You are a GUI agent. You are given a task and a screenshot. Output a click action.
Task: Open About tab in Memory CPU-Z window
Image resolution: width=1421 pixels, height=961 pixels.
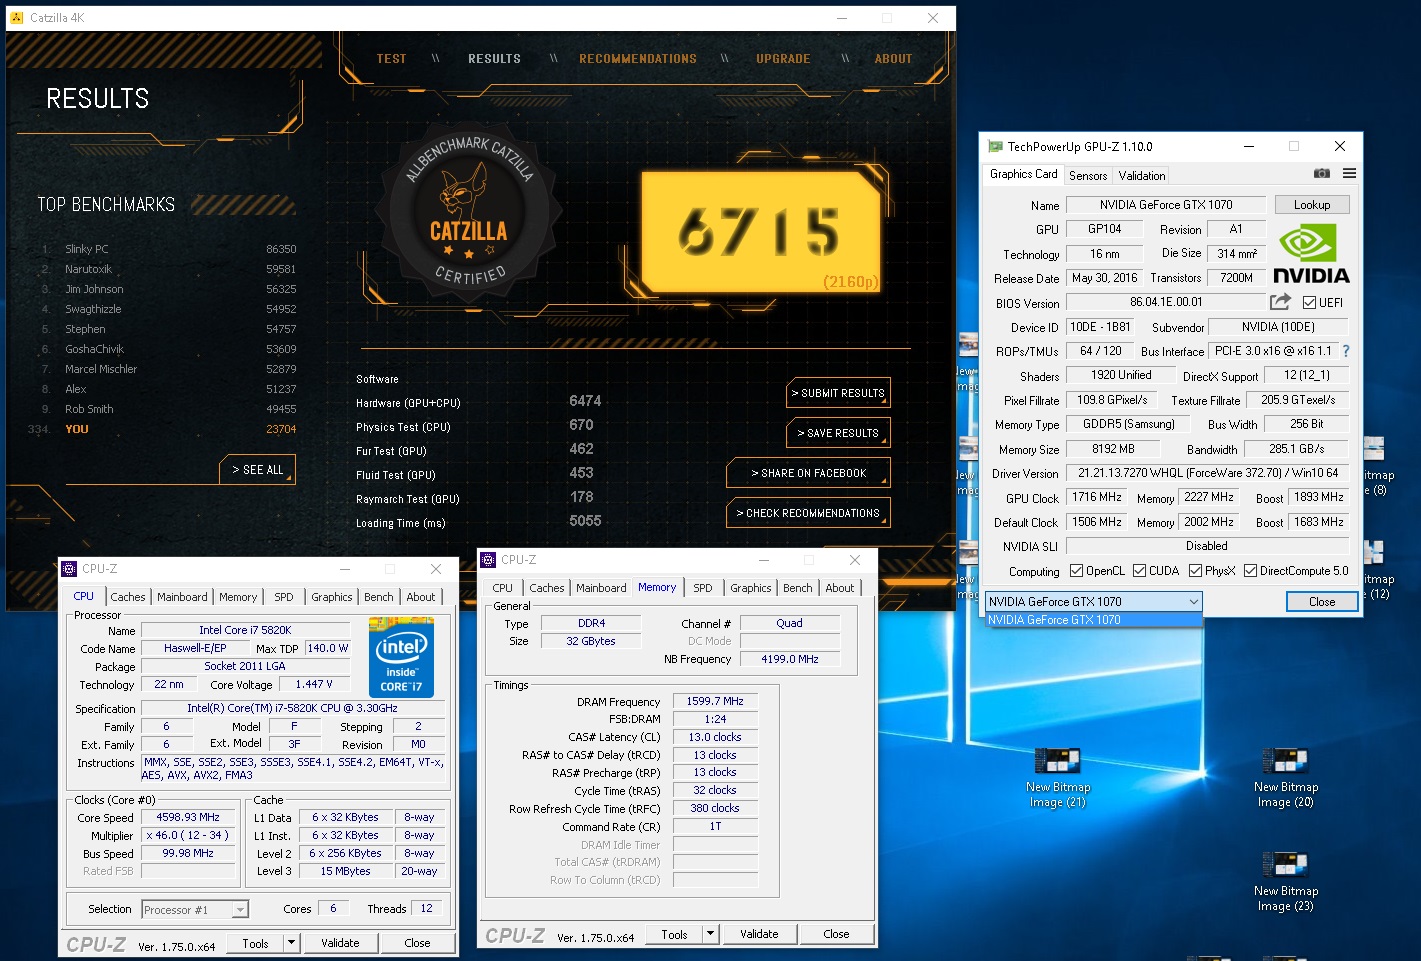[840, 588]
